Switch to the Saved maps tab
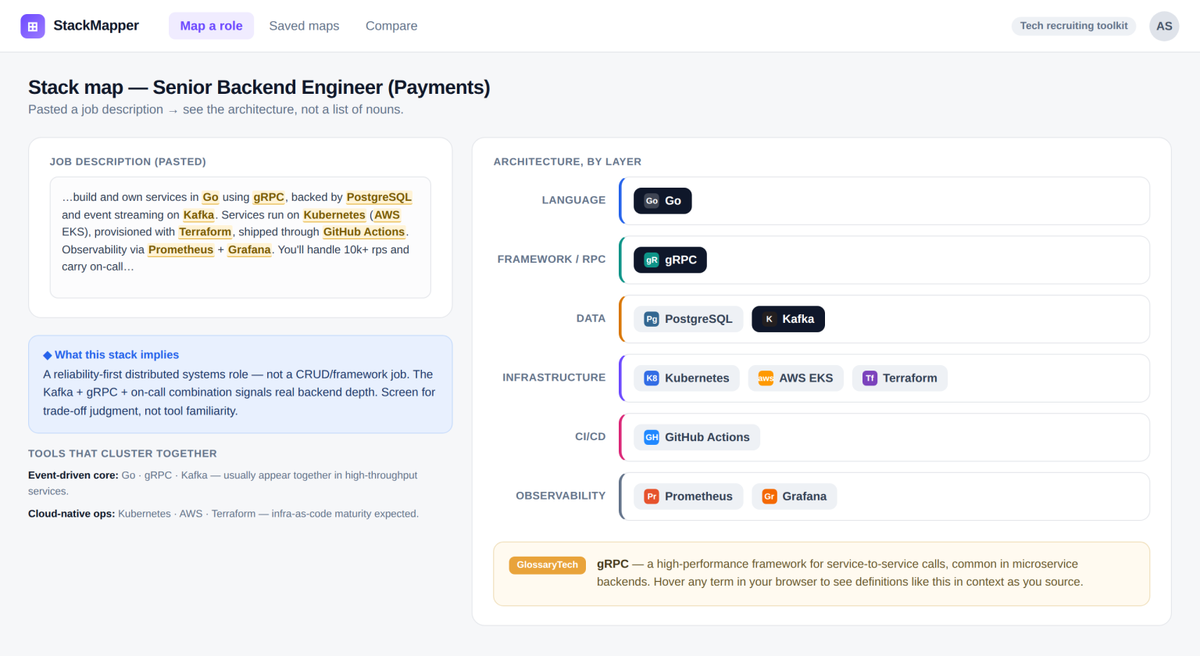Screen dimensions: 1200x656 pos(304,26)
